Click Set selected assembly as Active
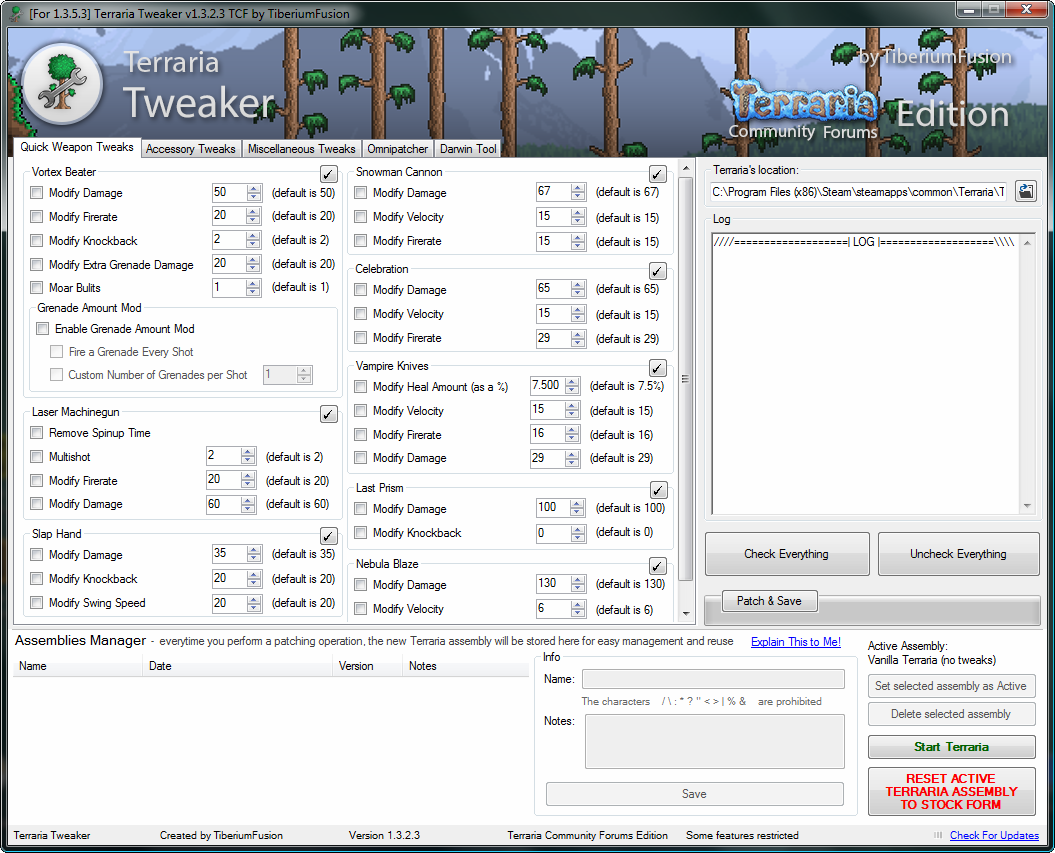The height and width of the screenshot is (853, 1055). pyautogui.click(x=951, y=686)
